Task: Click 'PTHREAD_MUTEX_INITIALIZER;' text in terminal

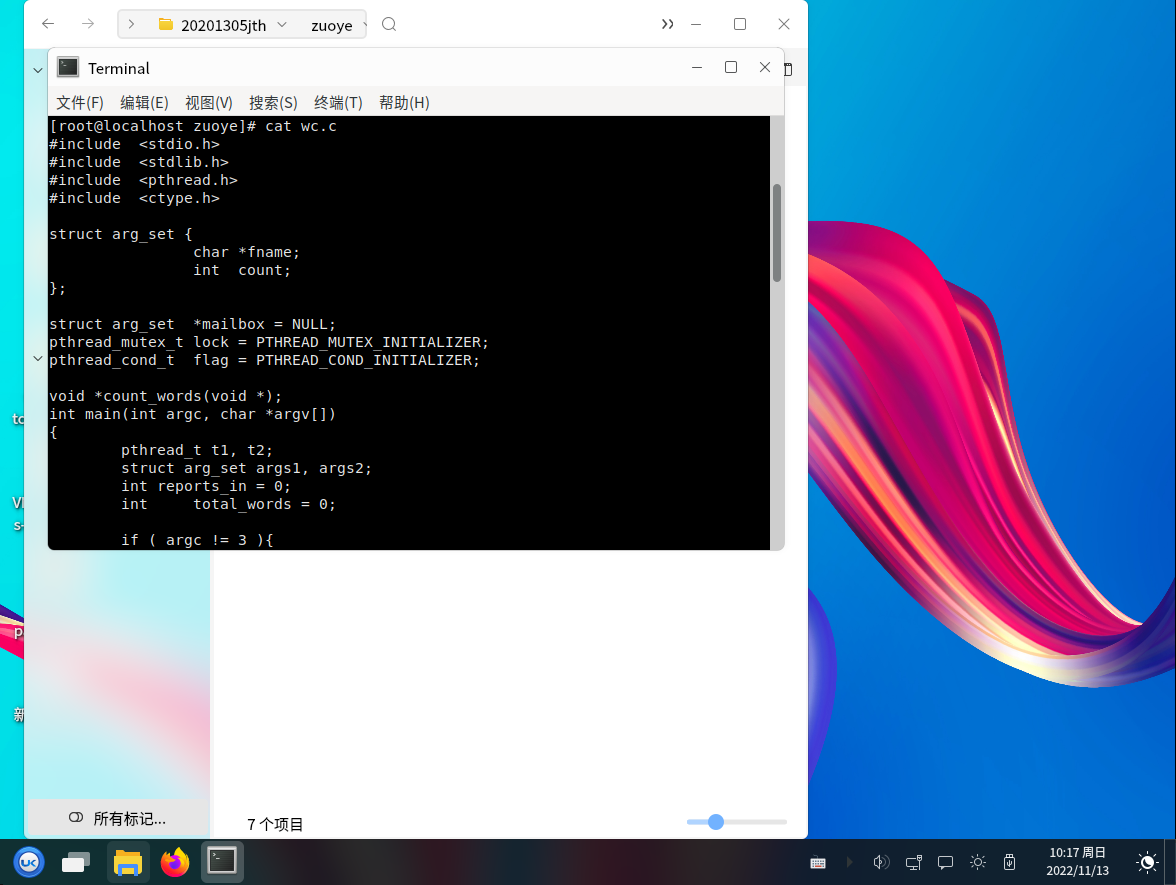Action: click(x=372, y=342)
